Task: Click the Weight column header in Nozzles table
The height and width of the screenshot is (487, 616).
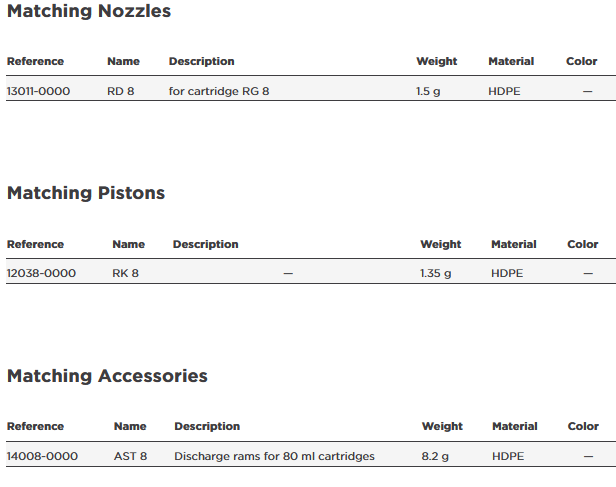Action: coord(435,62)
